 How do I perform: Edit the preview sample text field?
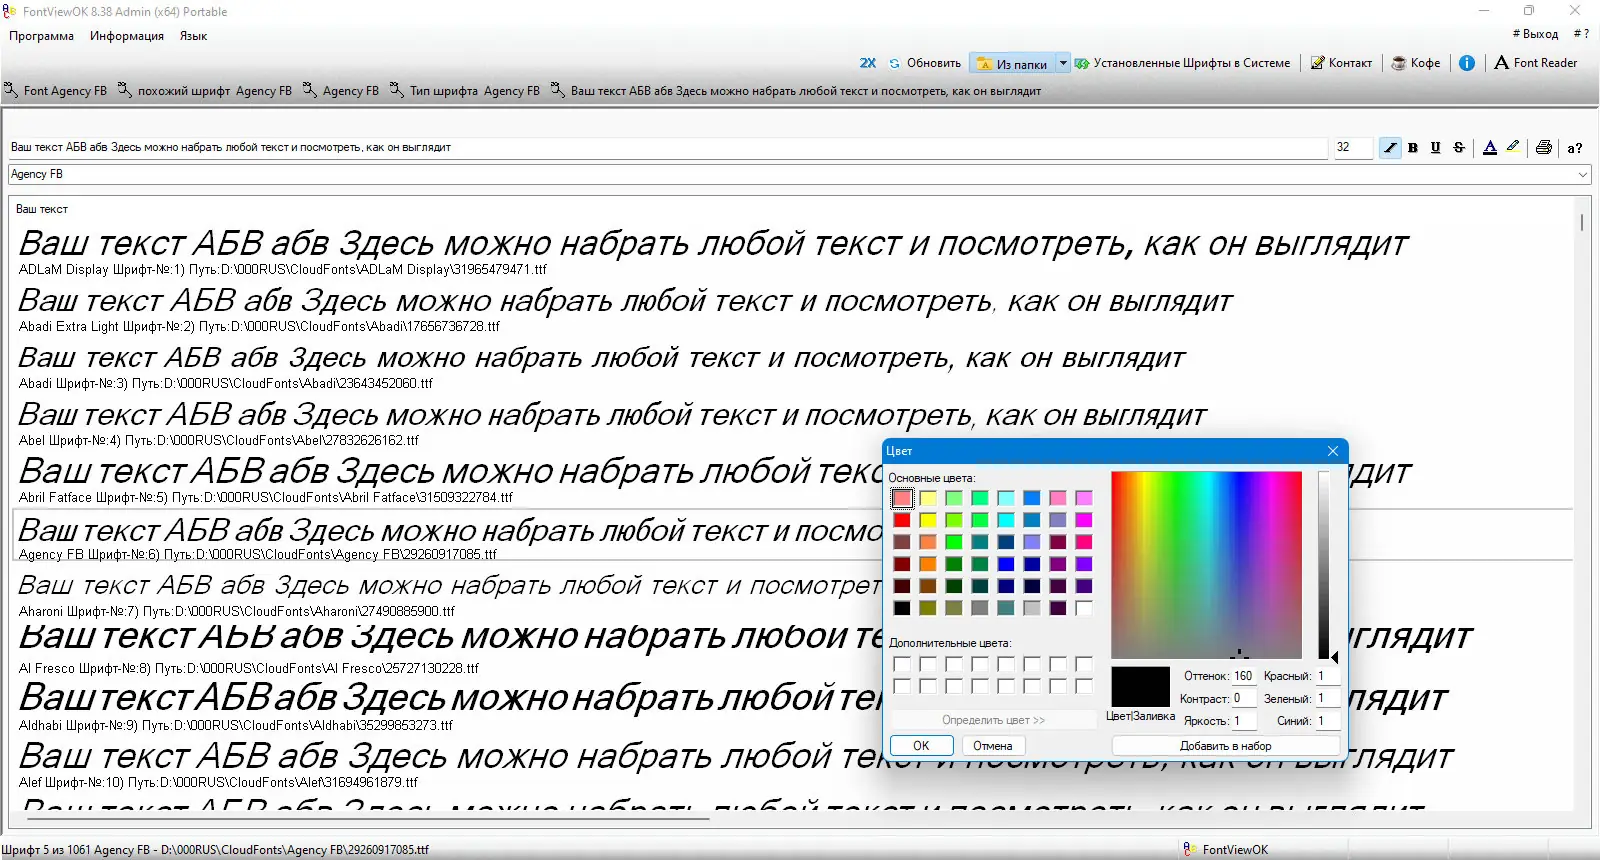click(667, 148)
